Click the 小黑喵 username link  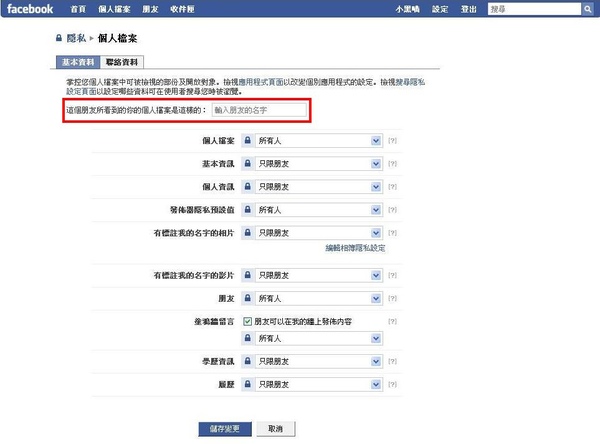click(x=408, y=9)
